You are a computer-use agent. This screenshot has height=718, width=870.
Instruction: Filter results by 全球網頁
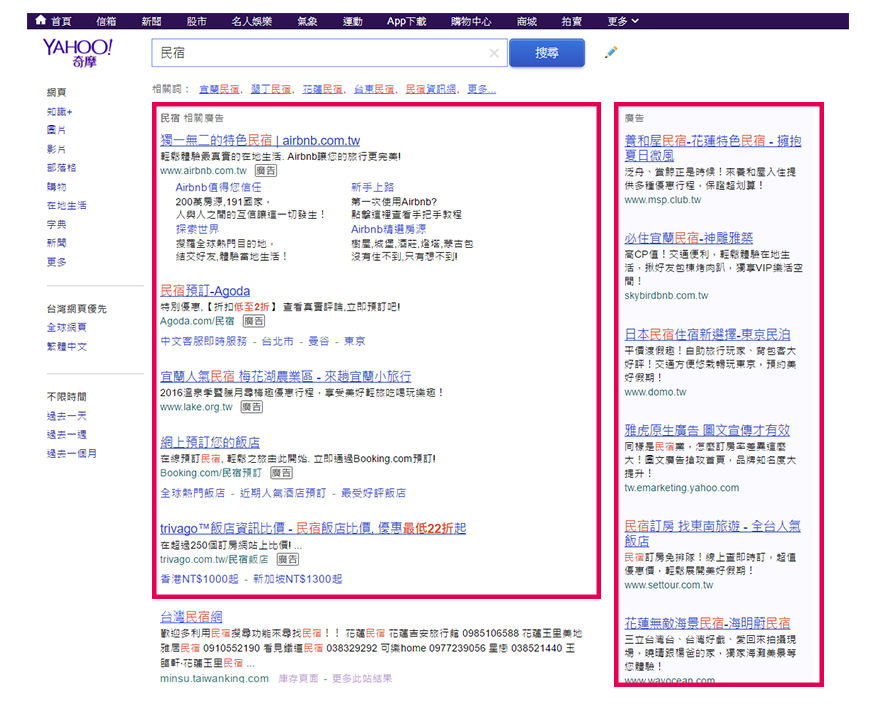click(67, 327)
